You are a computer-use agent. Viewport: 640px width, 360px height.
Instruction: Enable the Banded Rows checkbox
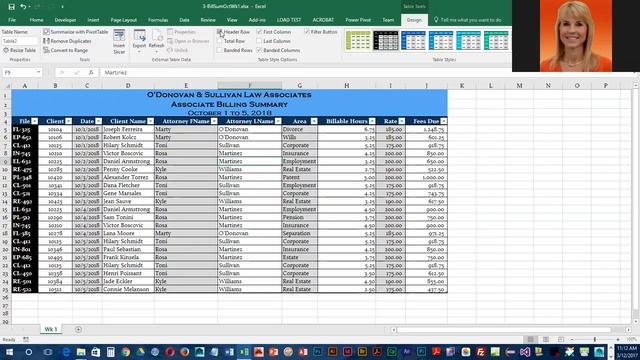pos(220,50)
